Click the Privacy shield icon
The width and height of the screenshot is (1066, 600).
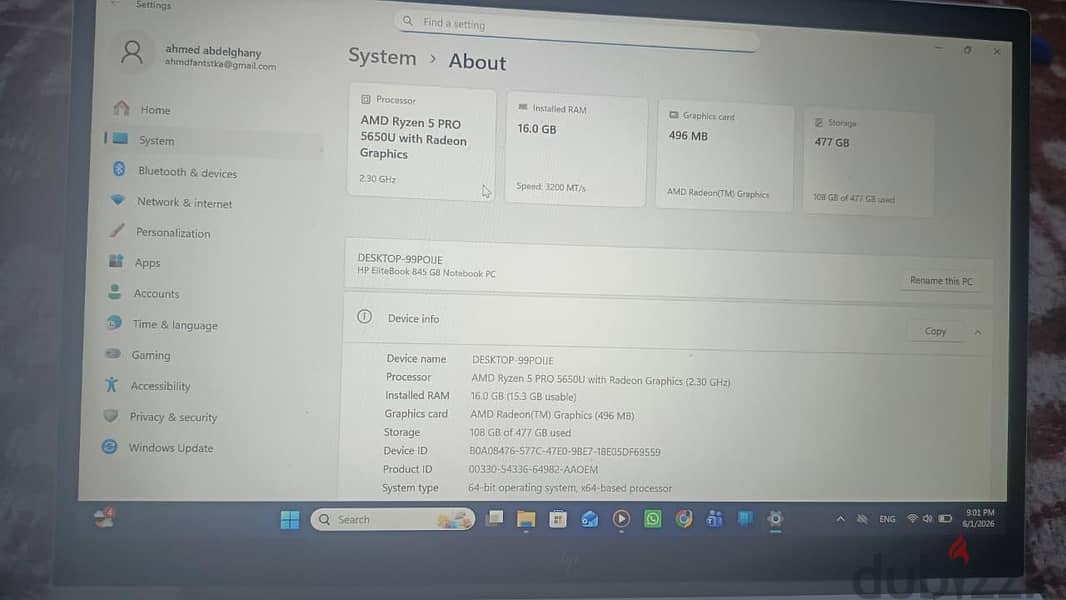[111, 415]
